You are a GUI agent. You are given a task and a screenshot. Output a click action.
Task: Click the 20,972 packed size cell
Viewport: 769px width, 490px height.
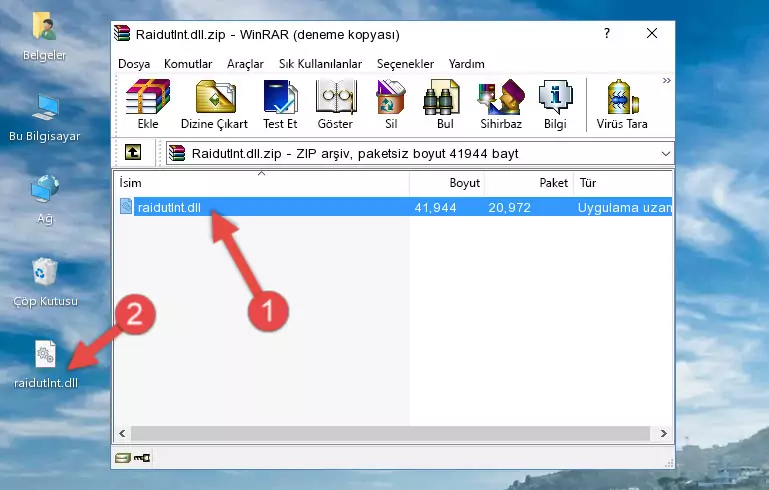(x=509, y=207)
